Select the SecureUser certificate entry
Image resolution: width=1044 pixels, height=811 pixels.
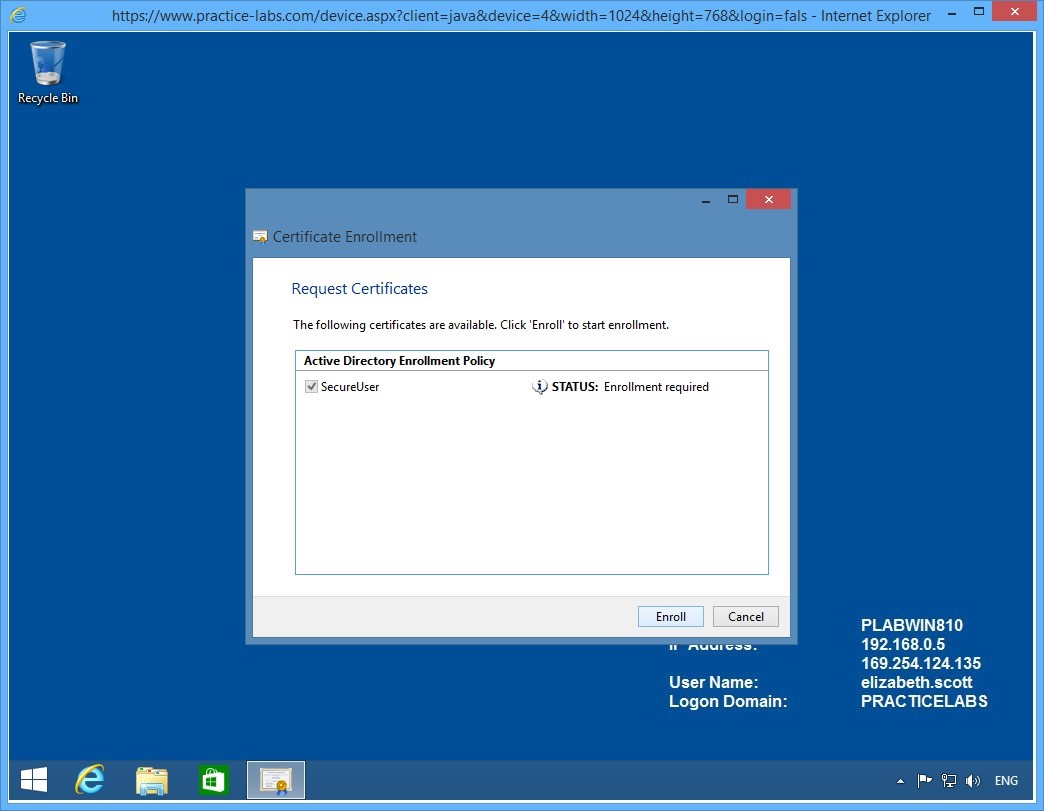point(352,386)
